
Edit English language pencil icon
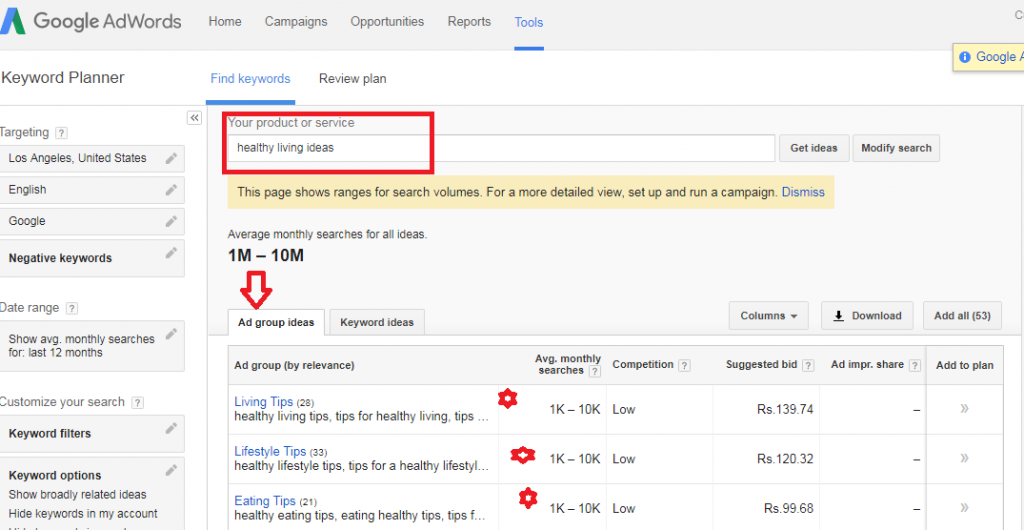[x=171, y=190]
